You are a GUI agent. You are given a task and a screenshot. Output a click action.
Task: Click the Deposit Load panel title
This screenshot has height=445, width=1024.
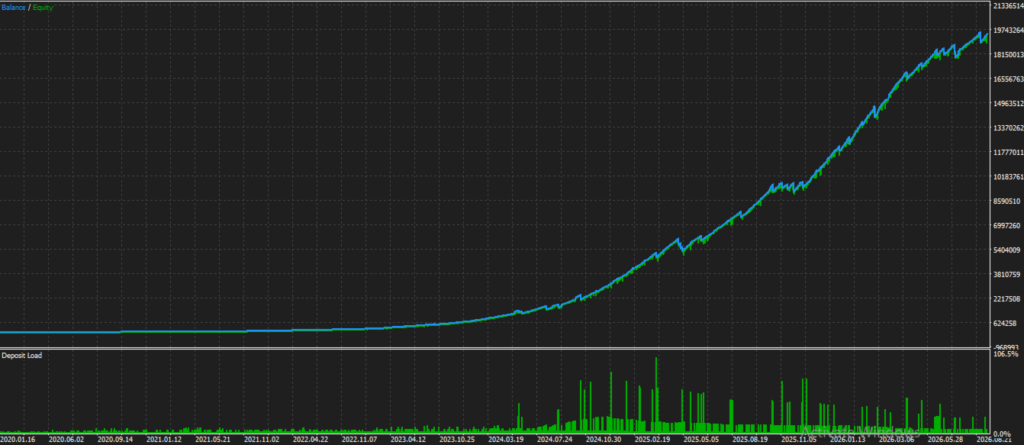pos(22,355)
